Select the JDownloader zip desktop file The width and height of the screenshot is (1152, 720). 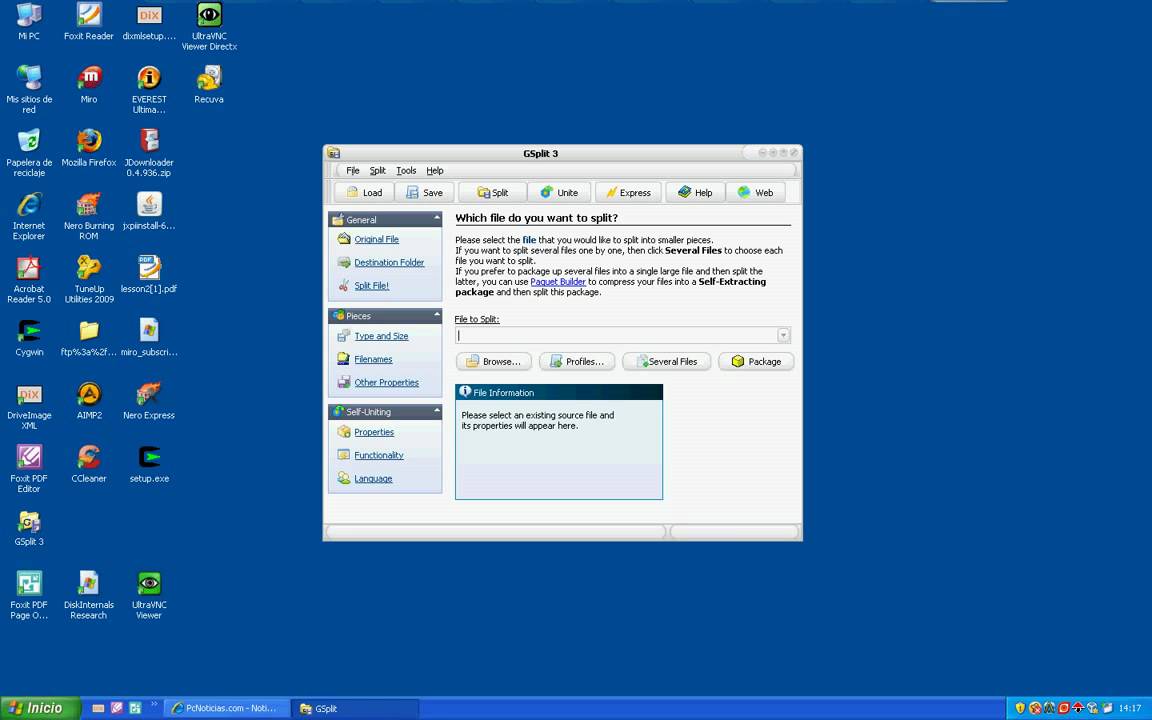click(149, 154)
